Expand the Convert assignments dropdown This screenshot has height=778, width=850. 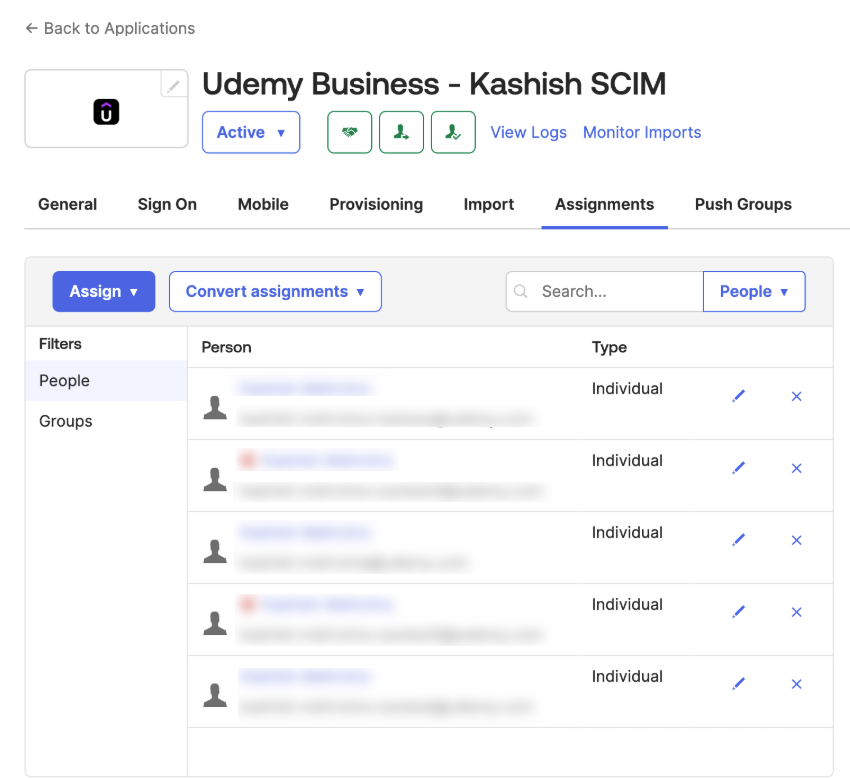tap(275, 291)
